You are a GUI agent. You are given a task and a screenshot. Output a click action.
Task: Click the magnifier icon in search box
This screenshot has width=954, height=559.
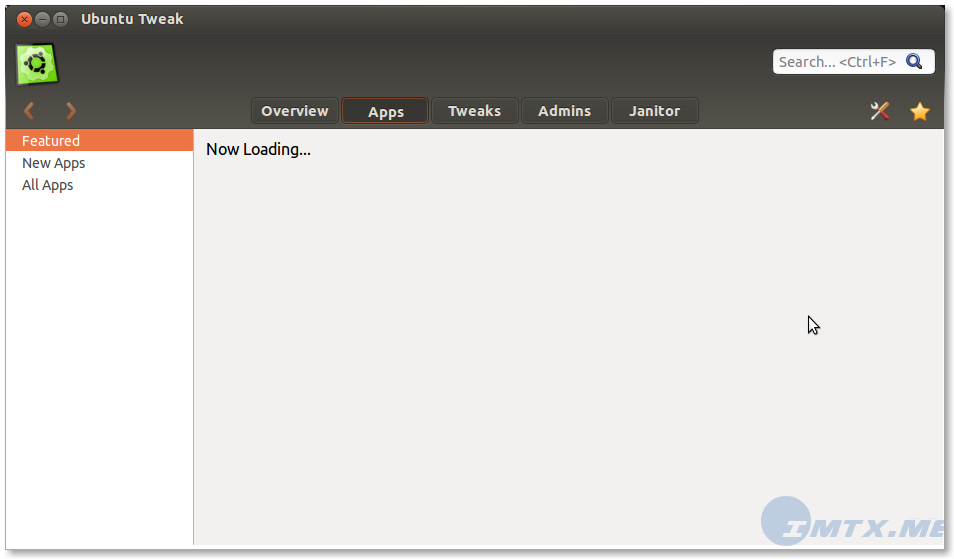tap(914, 61)
